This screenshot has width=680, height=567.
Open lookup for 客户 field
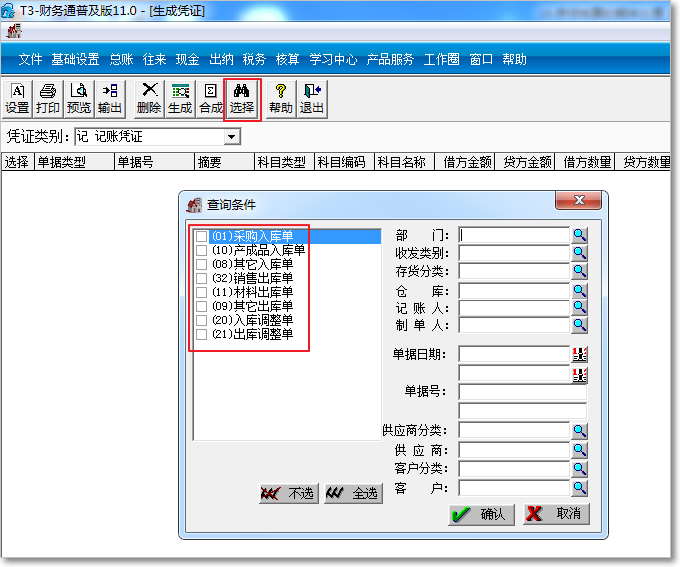tap(579, 488)
